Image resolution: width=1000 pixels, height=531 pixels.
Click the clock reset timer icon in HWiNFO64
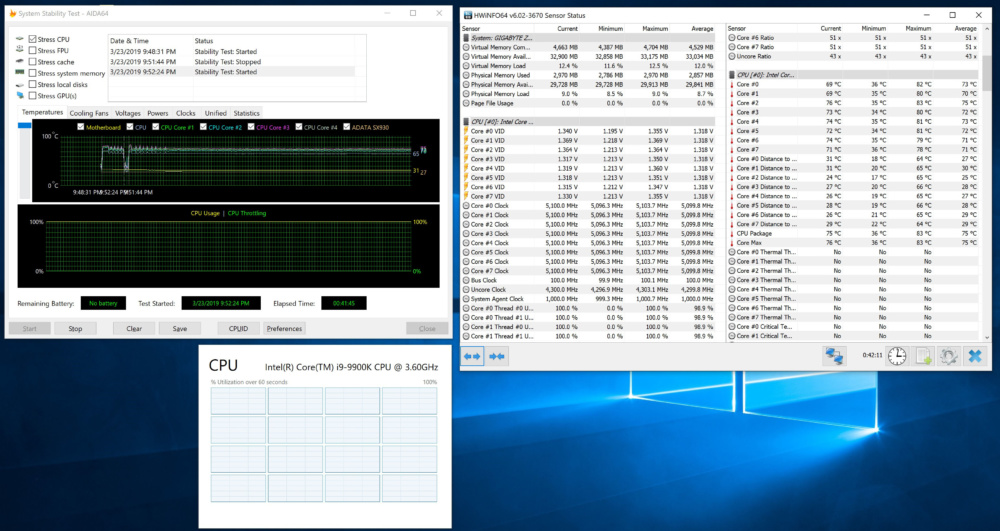point(897,356)
